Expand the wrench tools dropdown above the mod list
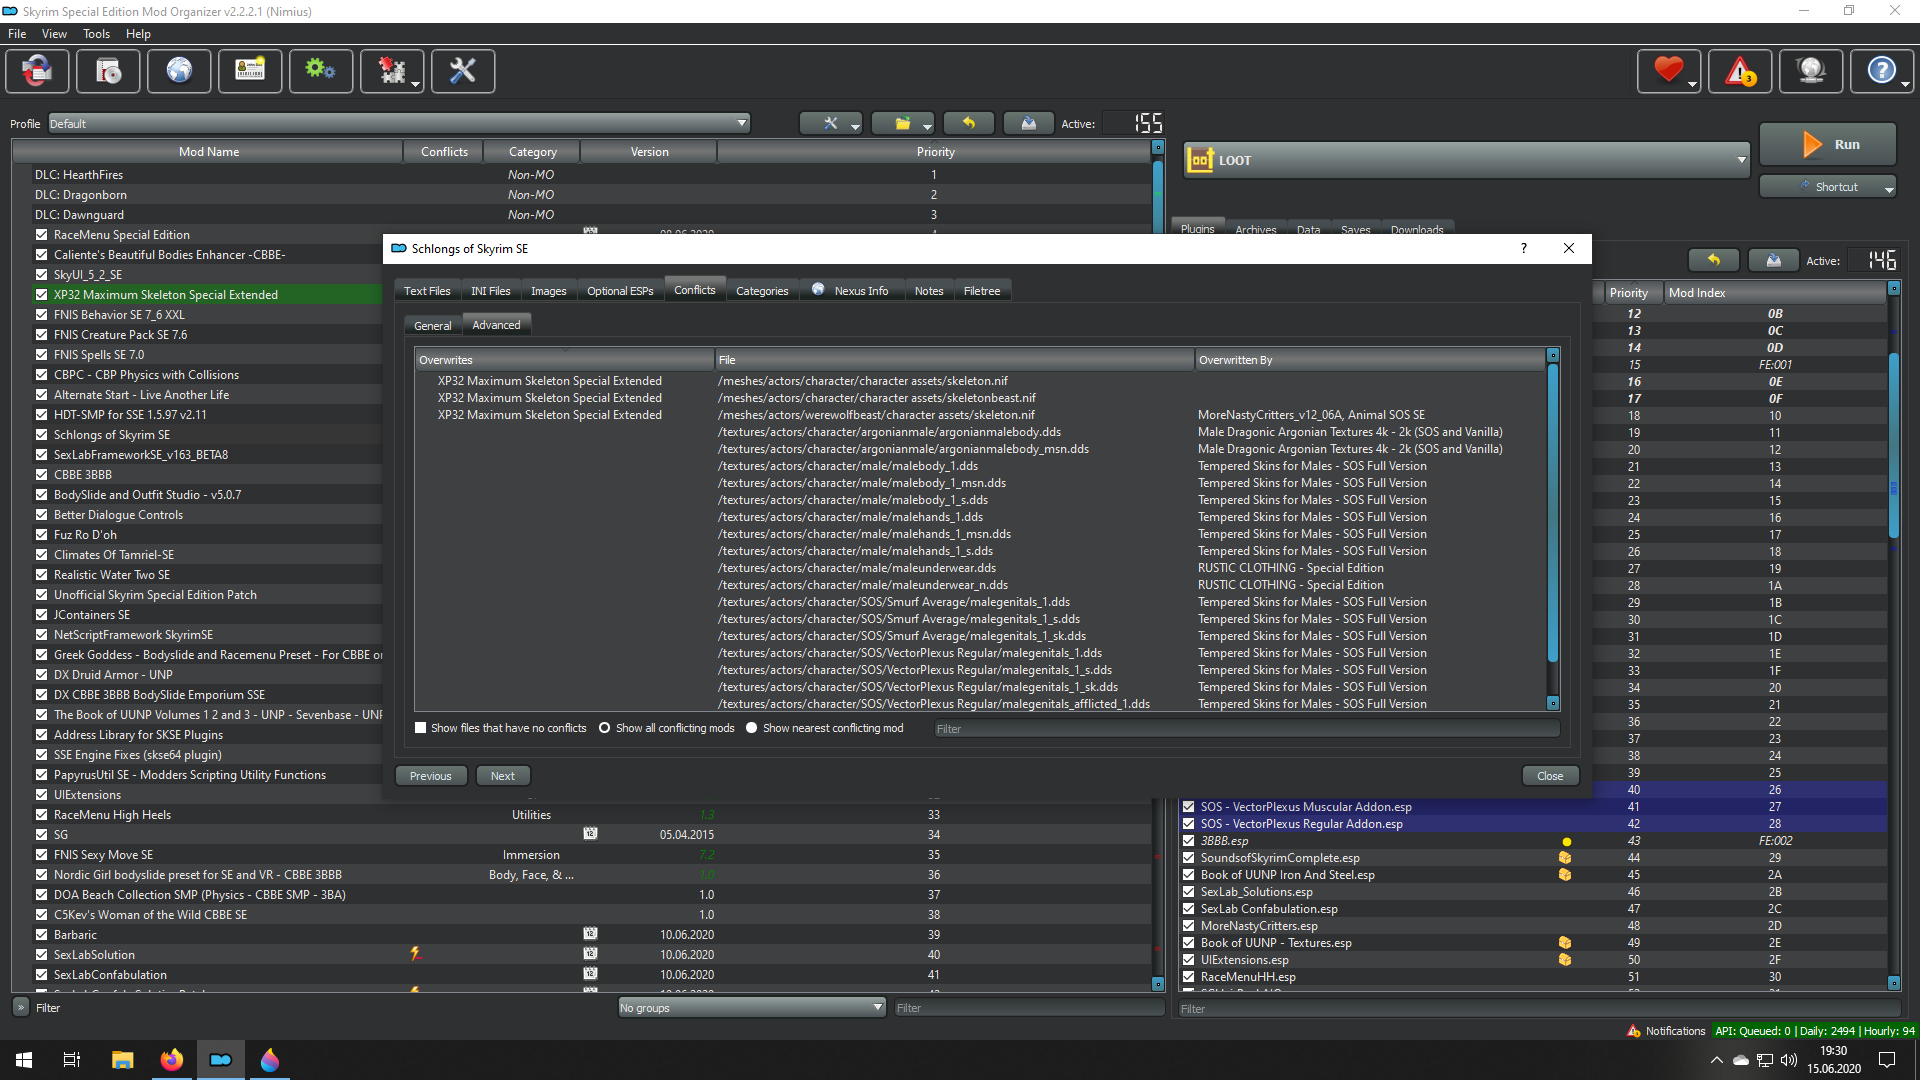 856,124
